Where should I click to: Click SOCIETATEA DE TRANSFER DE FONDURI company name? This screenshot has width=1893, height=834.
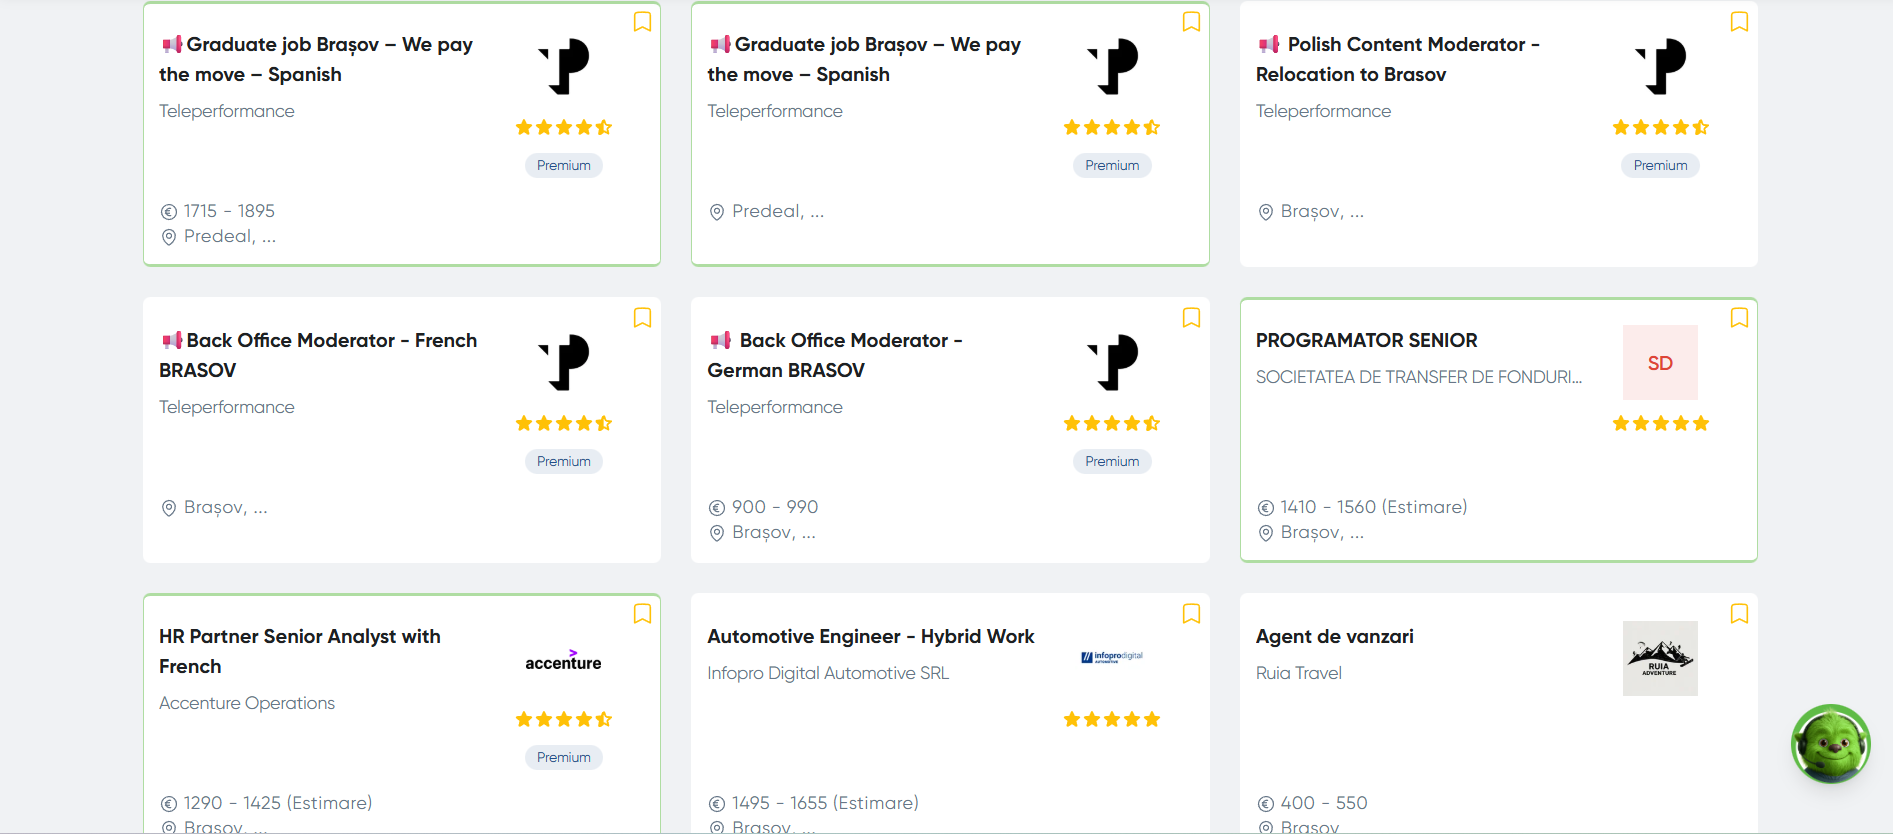1419,377
